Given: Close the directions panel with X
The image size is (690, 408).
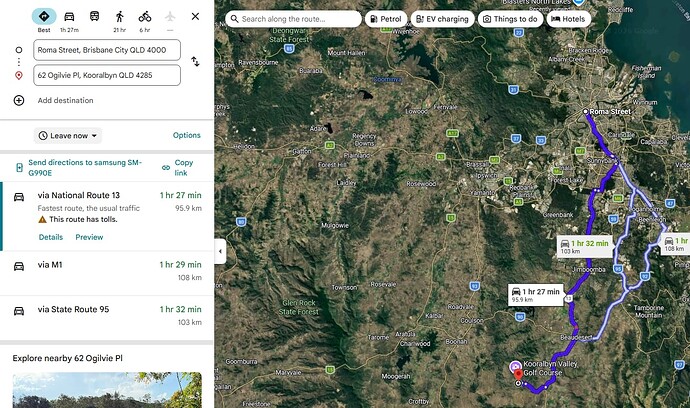Looking at the screenshot, I should (x=195, y=16).
